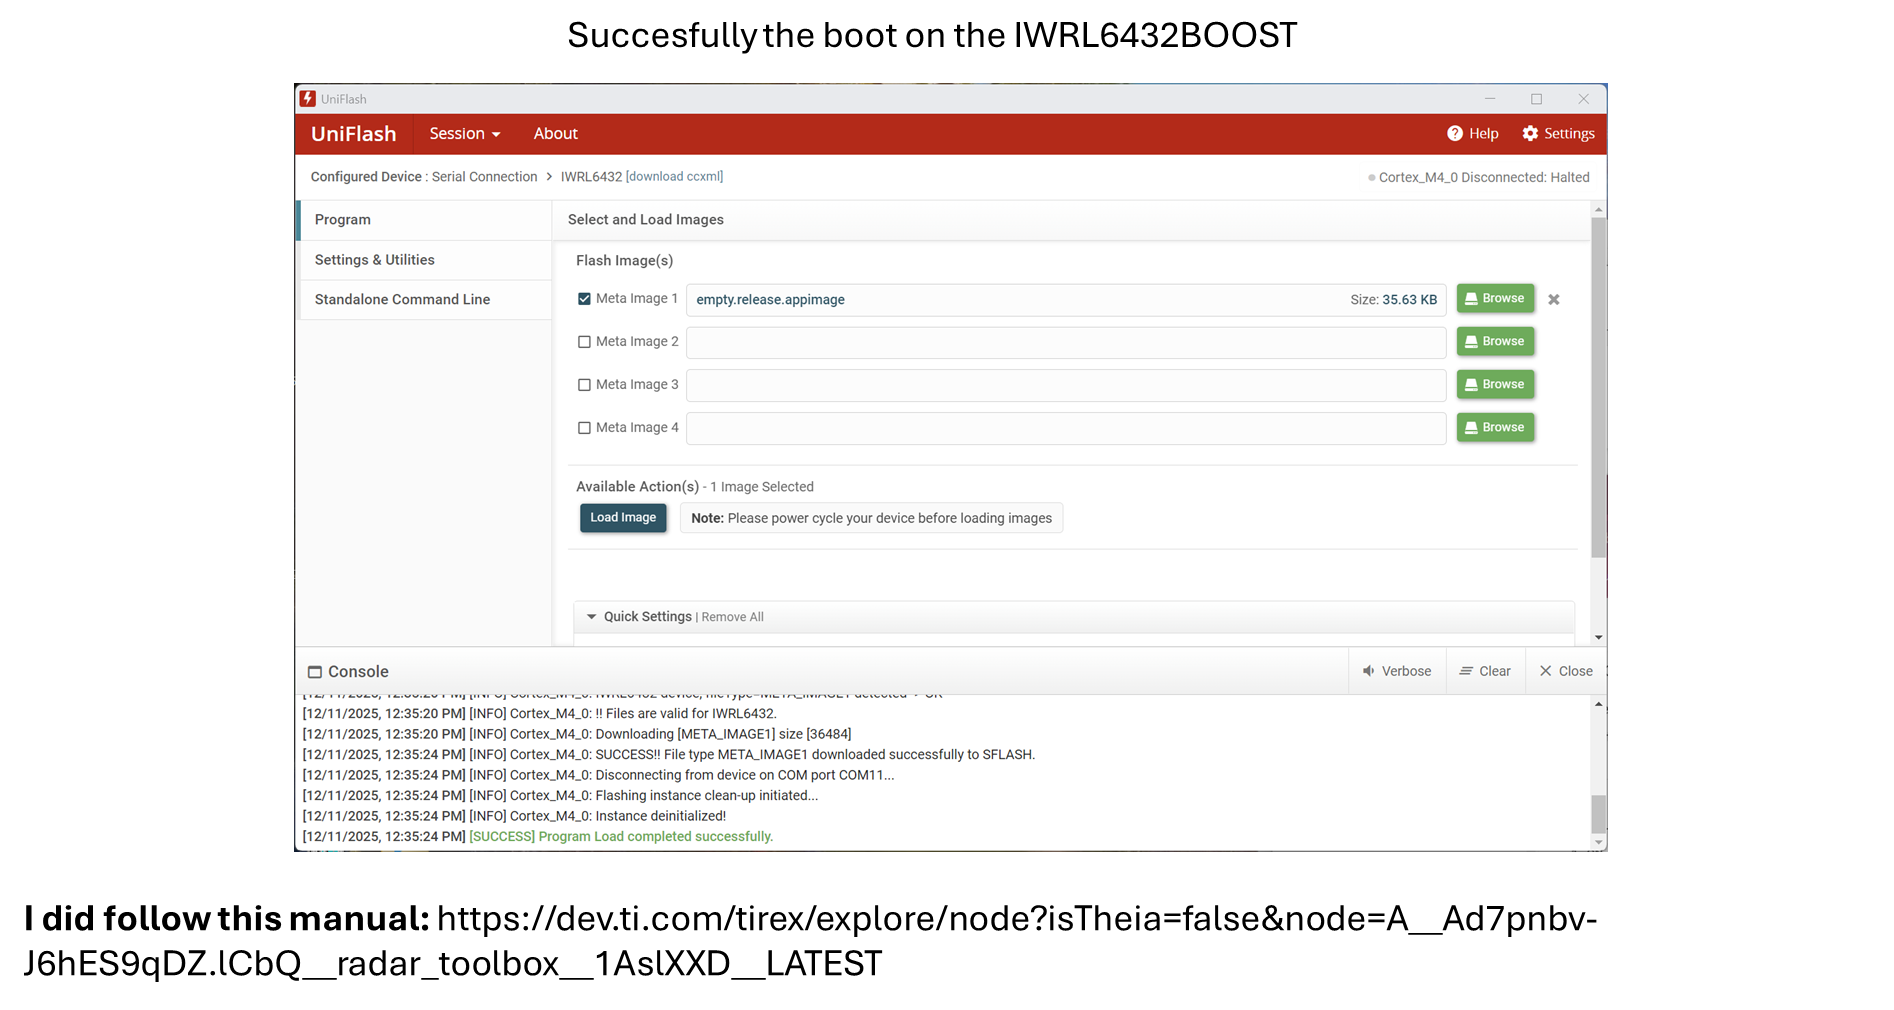Browse for Meta Image 2 file
This screenshot has height=1010, width=1894.
click(1495, 342)
